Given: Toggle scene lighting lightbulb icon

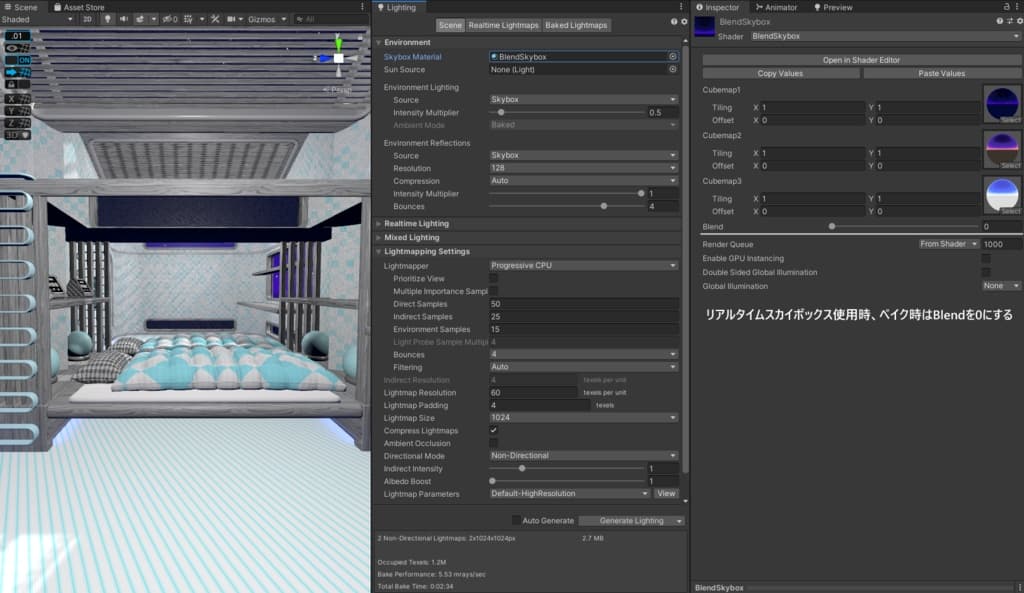Looking at the screenshot, I should (107, 19).
